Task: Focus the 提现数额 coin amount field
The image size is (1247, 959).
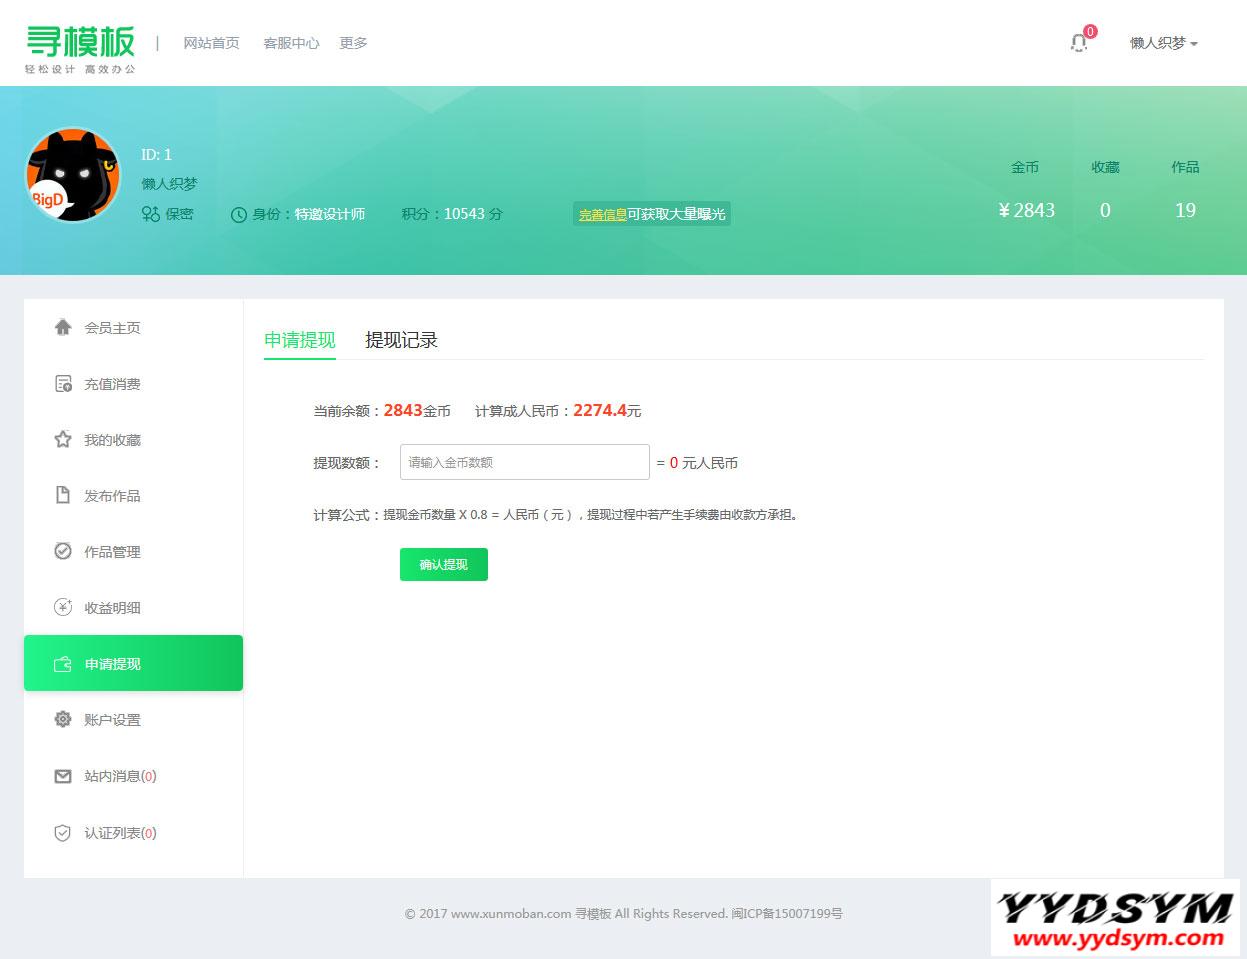Action: click(x=524, y=462)
